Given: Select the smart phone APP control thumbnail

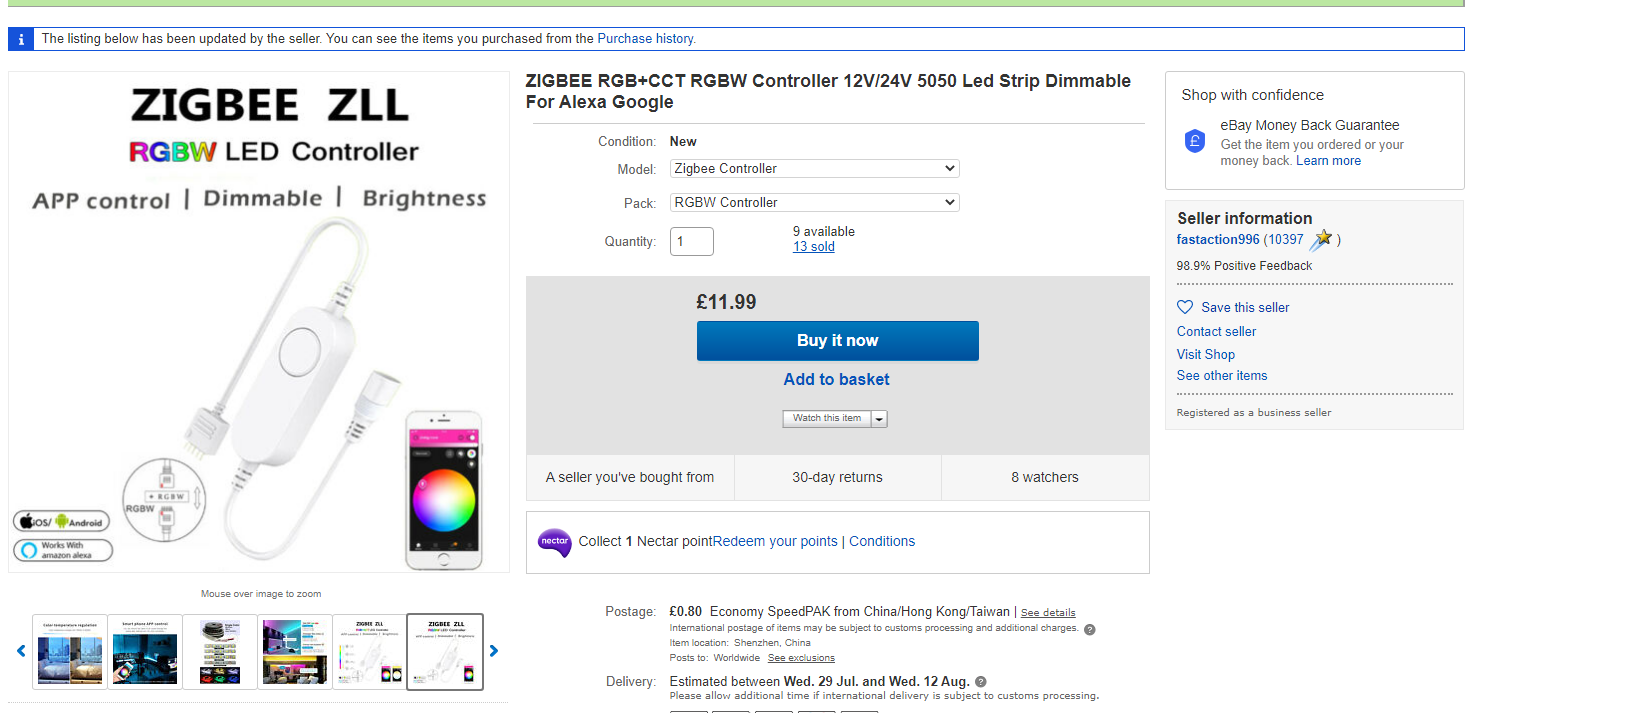Looking at the screenshot, I should coord(145,652).
